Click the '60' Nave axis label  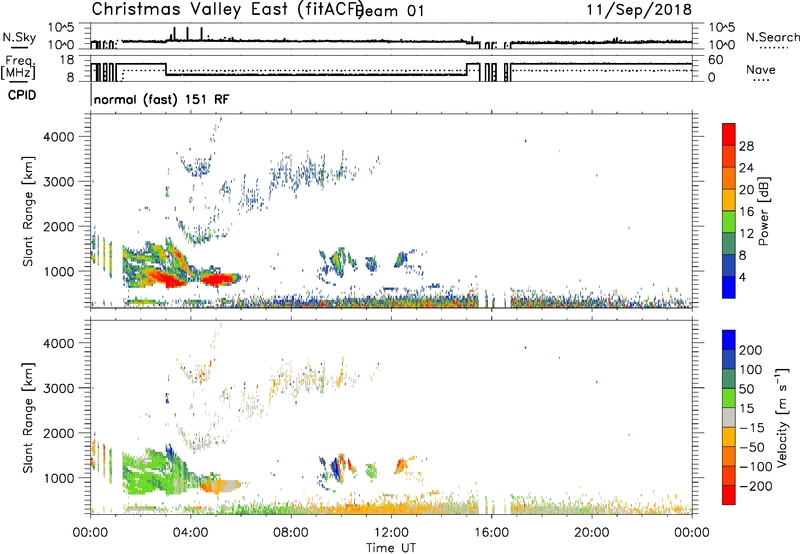[x=716, y=60]
